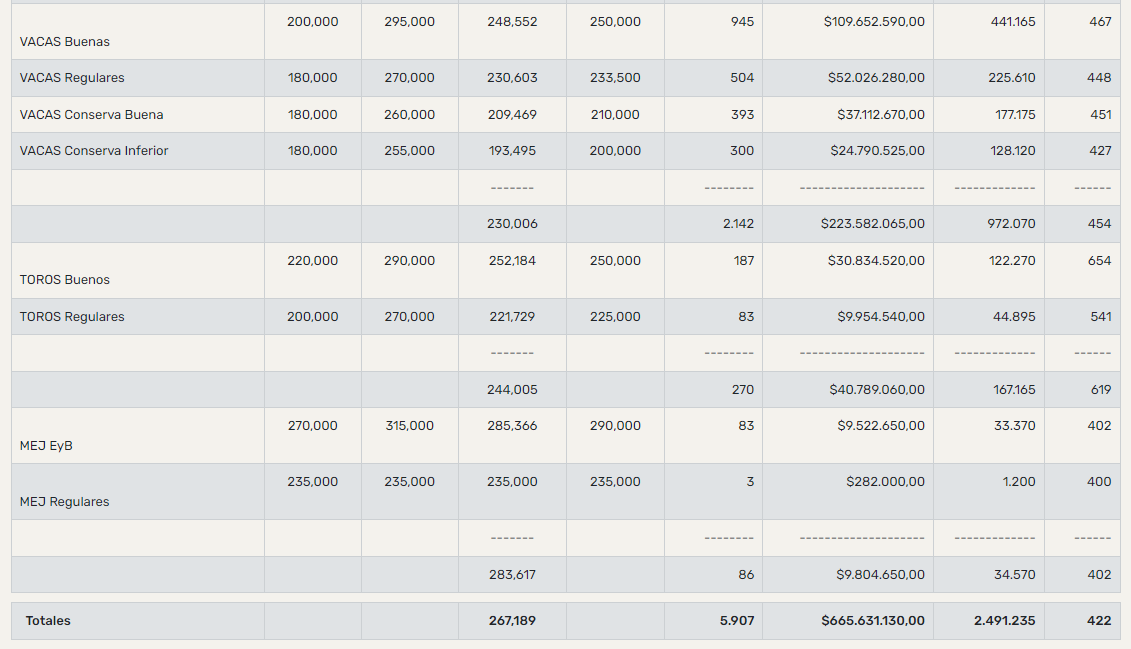The image size is (1131, 649).
Task: Click the 233,500 cell for VACAS Regulares
Action: click(615, 78)
